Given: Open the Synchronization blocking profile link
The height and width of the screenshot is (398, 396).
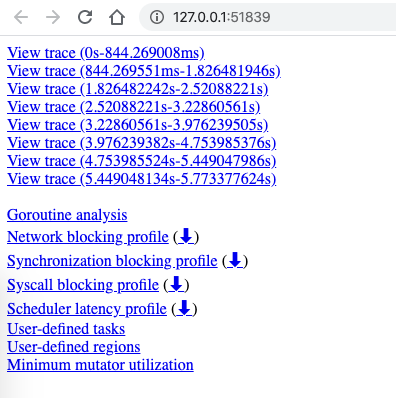Looking at the screenshot, I should (112, 261).
